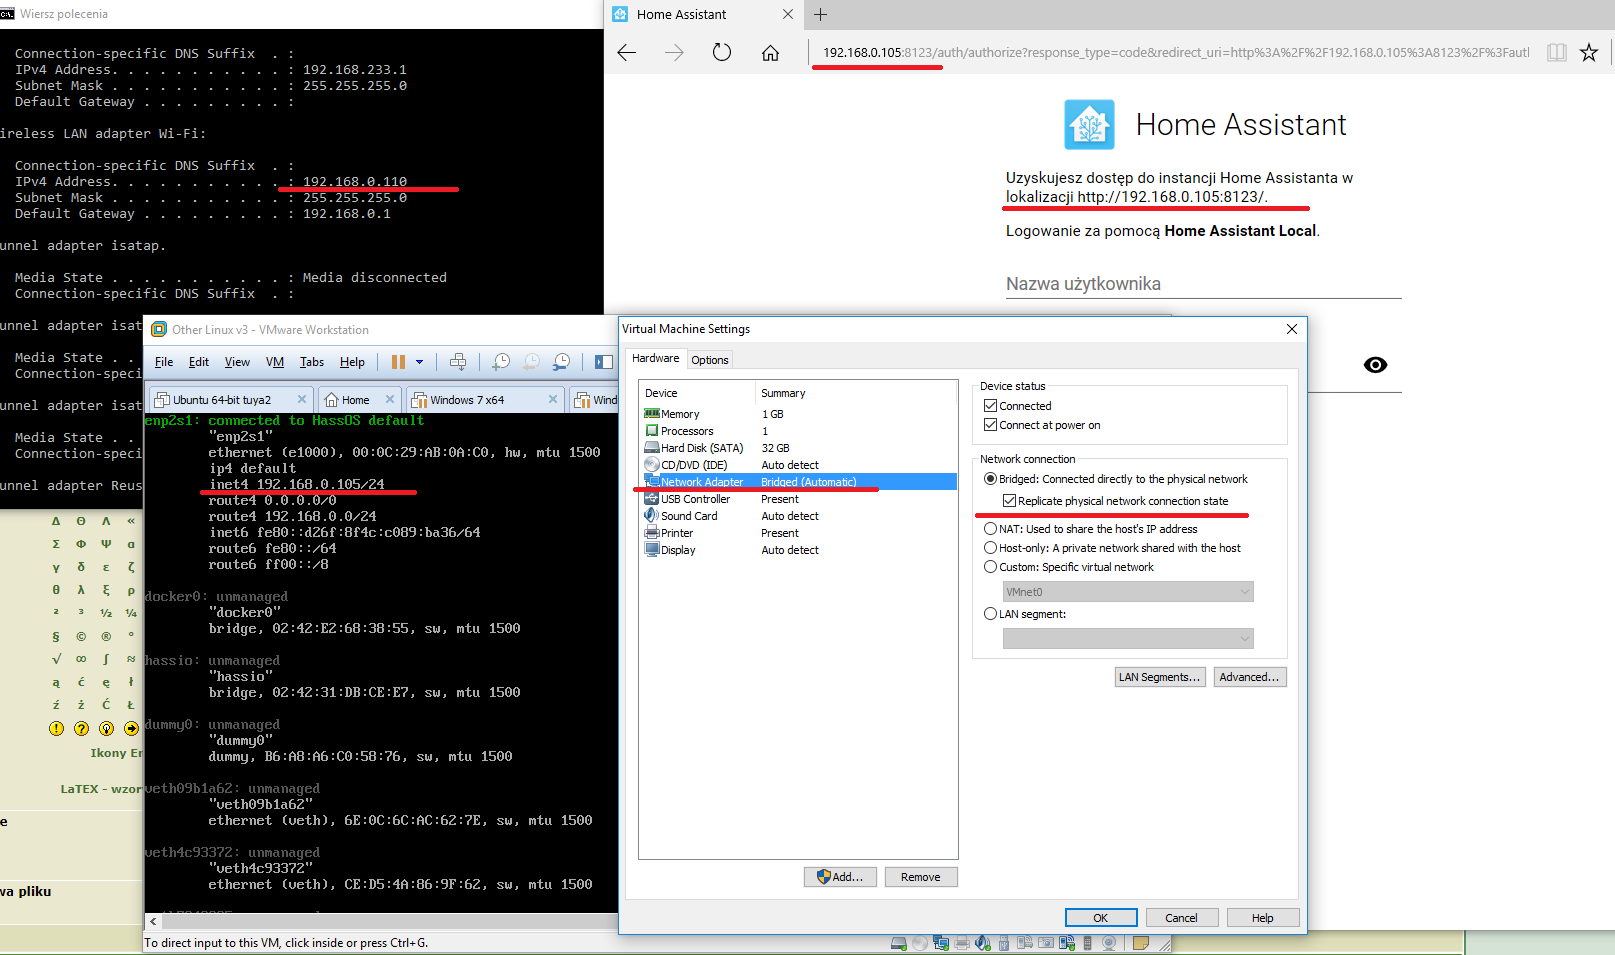Toggle Connect at power on checkbox
Viewport: 1615px width, 955px height.
coord(990,425)
